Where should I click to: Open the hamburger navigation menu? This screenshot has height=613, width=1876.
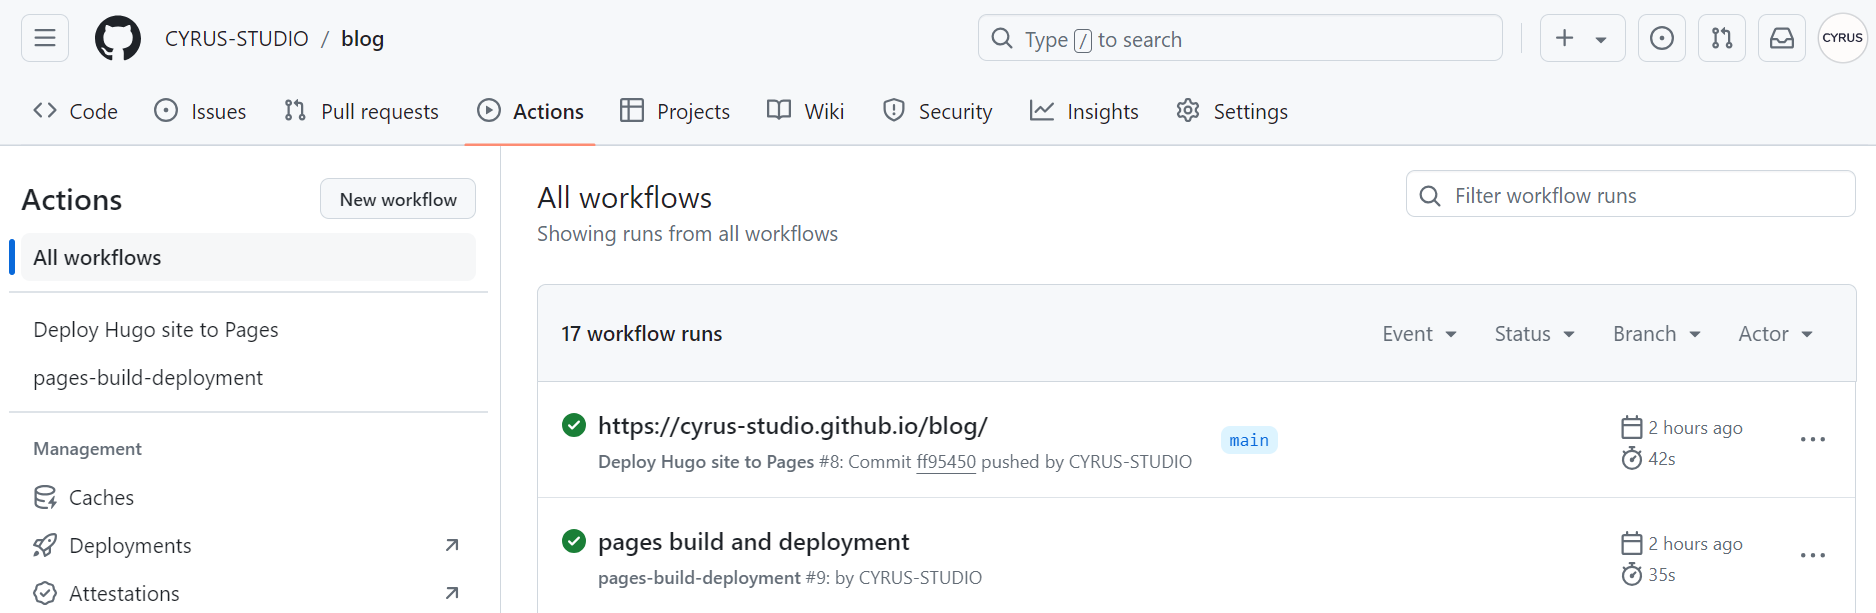tap(45, 39)
